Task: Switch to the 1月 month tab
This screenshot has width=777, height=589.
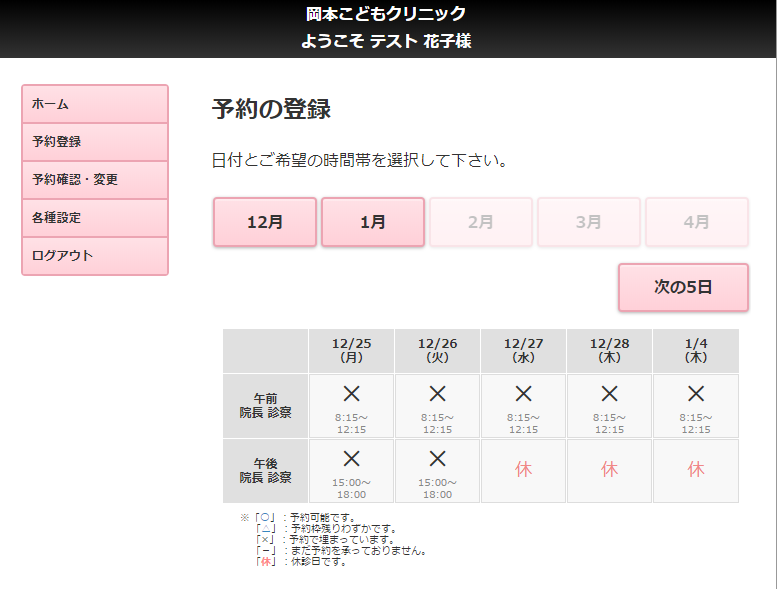Action: click(x=373, y=222)
